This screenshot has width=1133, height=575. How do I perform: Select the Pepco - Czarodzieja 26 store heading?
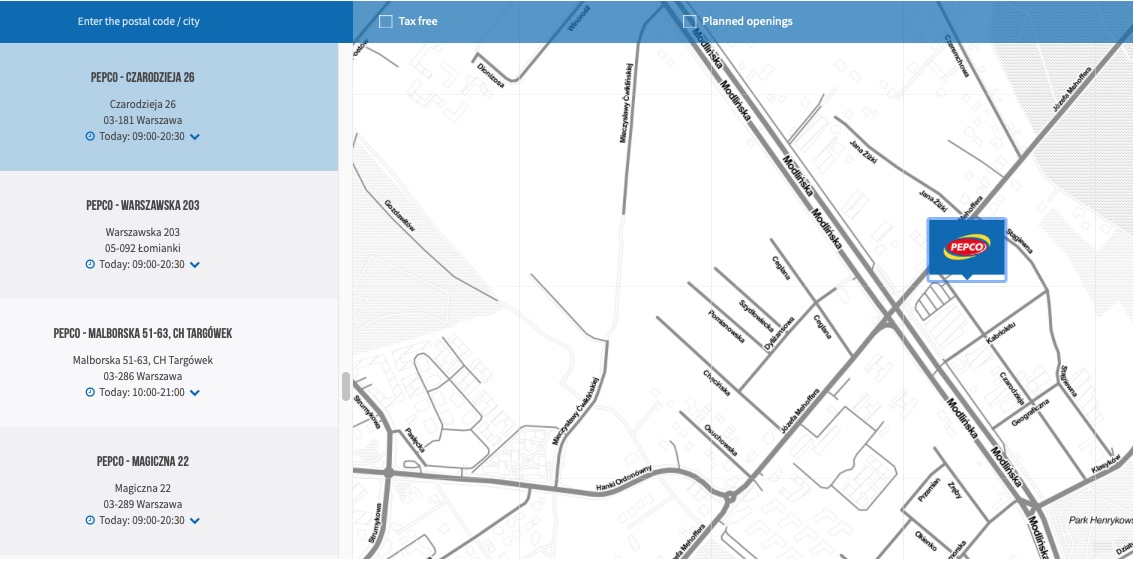pos(143,77)
